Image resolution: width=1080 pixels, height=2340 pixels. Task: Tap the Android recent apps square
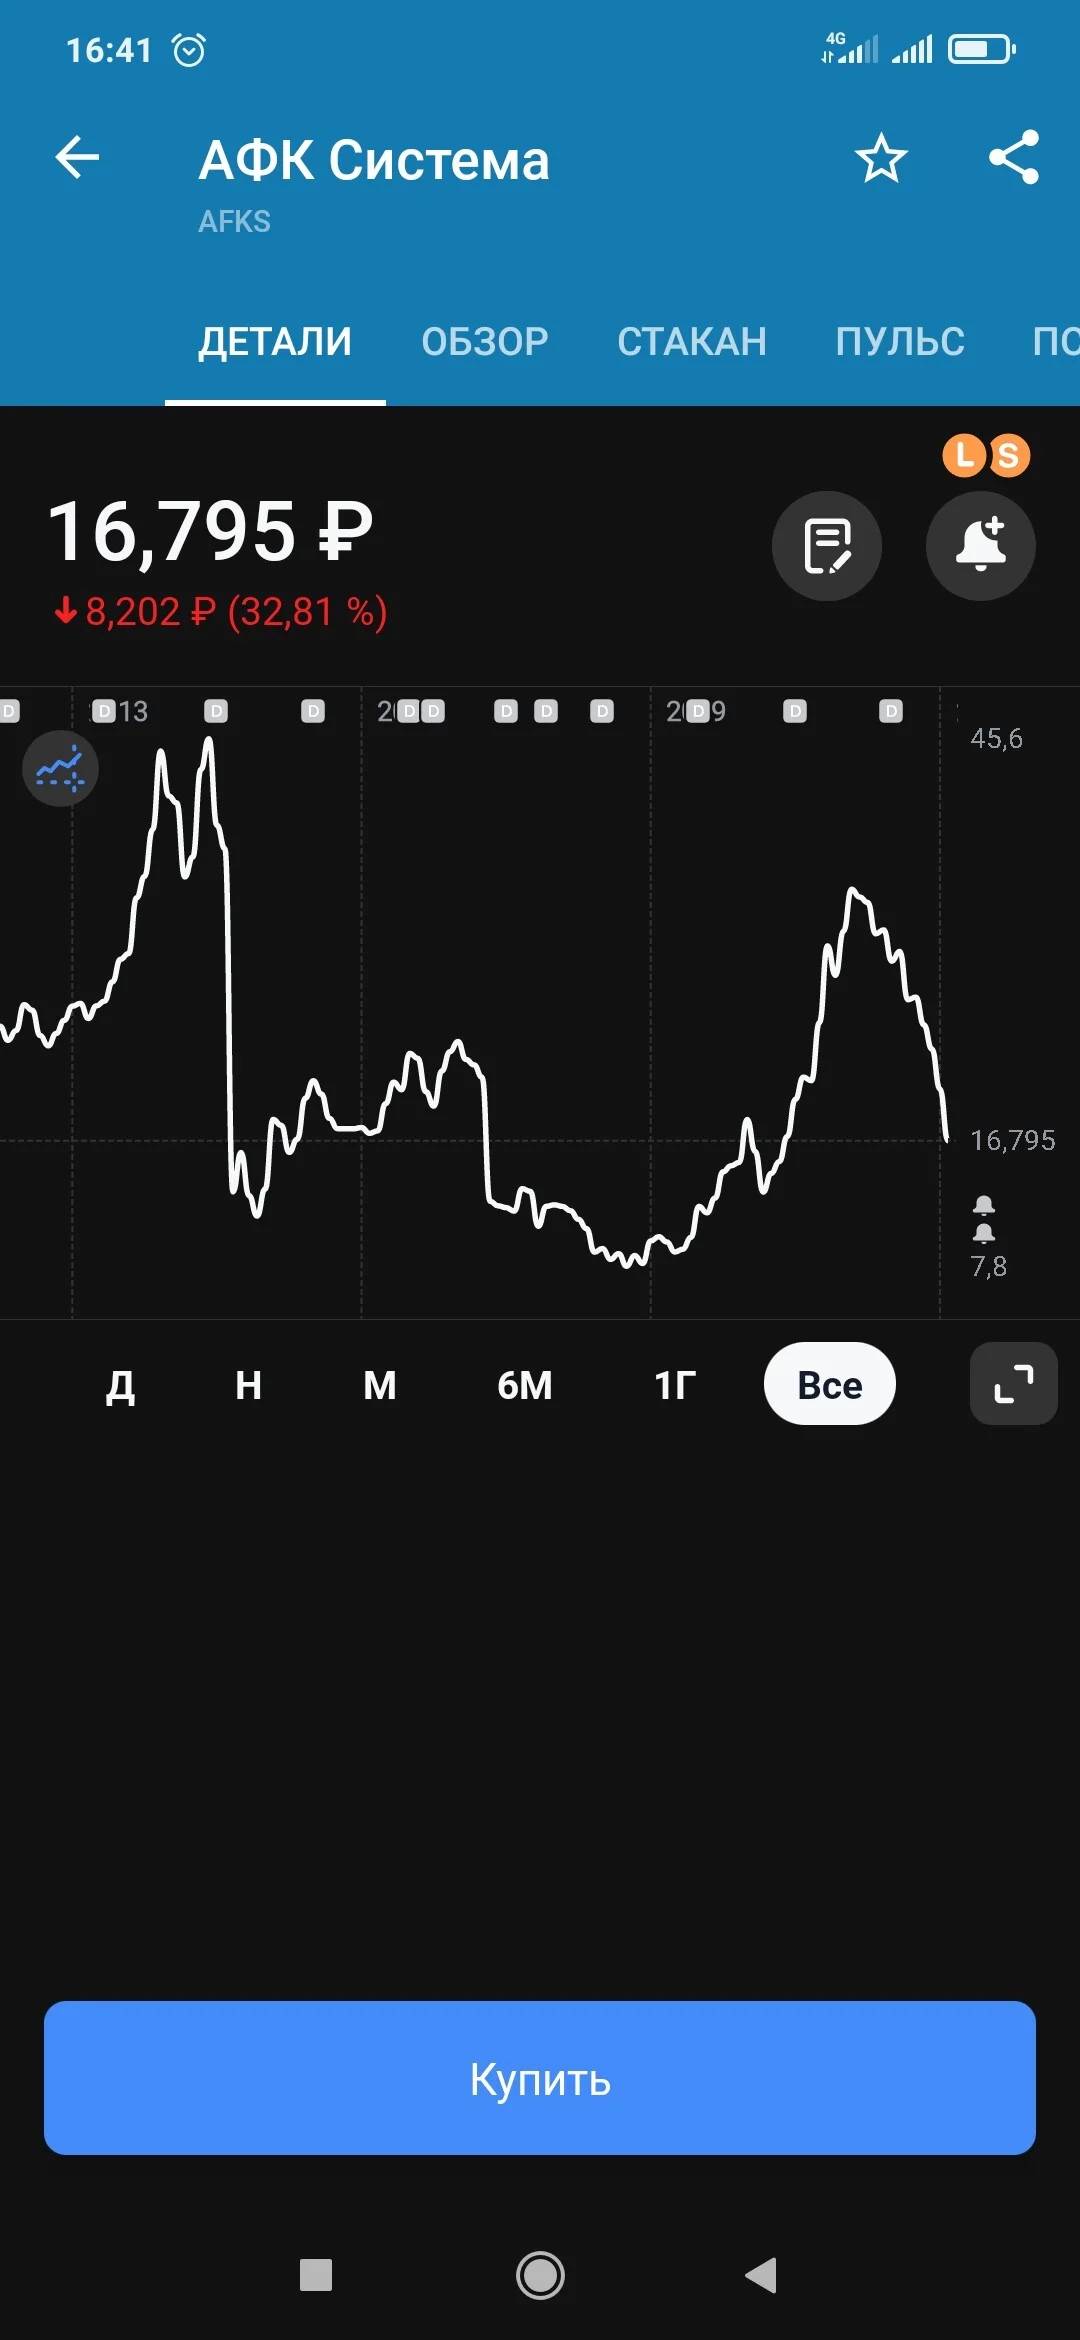pyautogui.click(x=316, y=2275)
